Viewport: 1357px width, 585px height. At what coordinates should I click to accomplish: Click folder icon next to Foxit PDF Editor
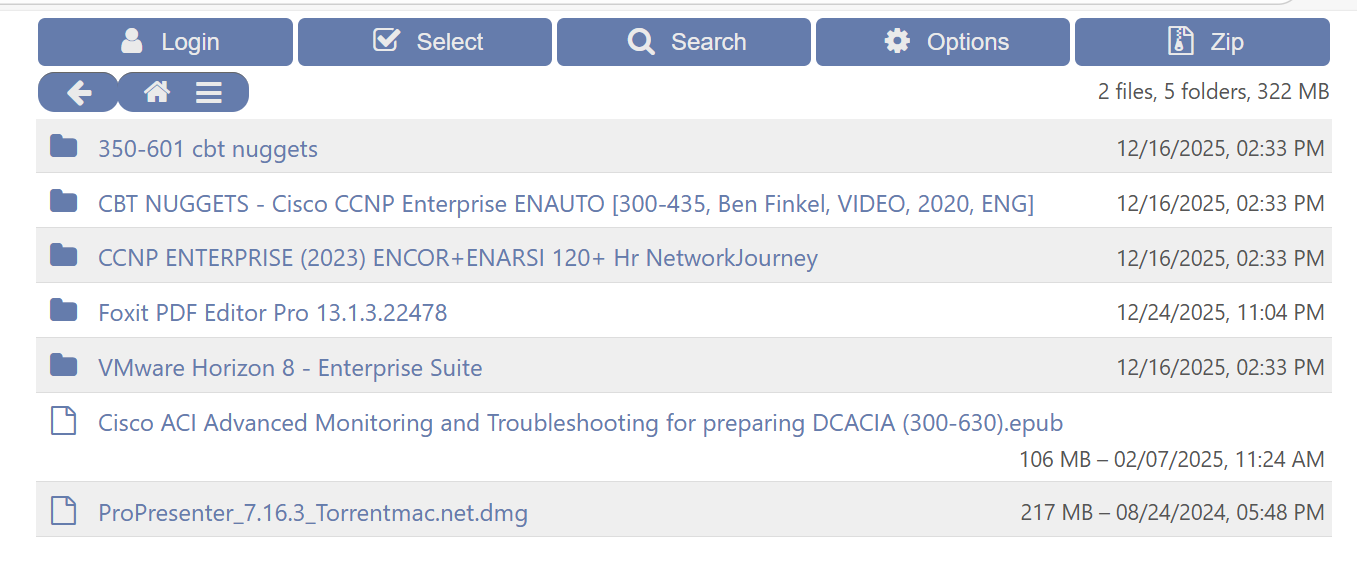pyautogui.click(x=64, y=311)
